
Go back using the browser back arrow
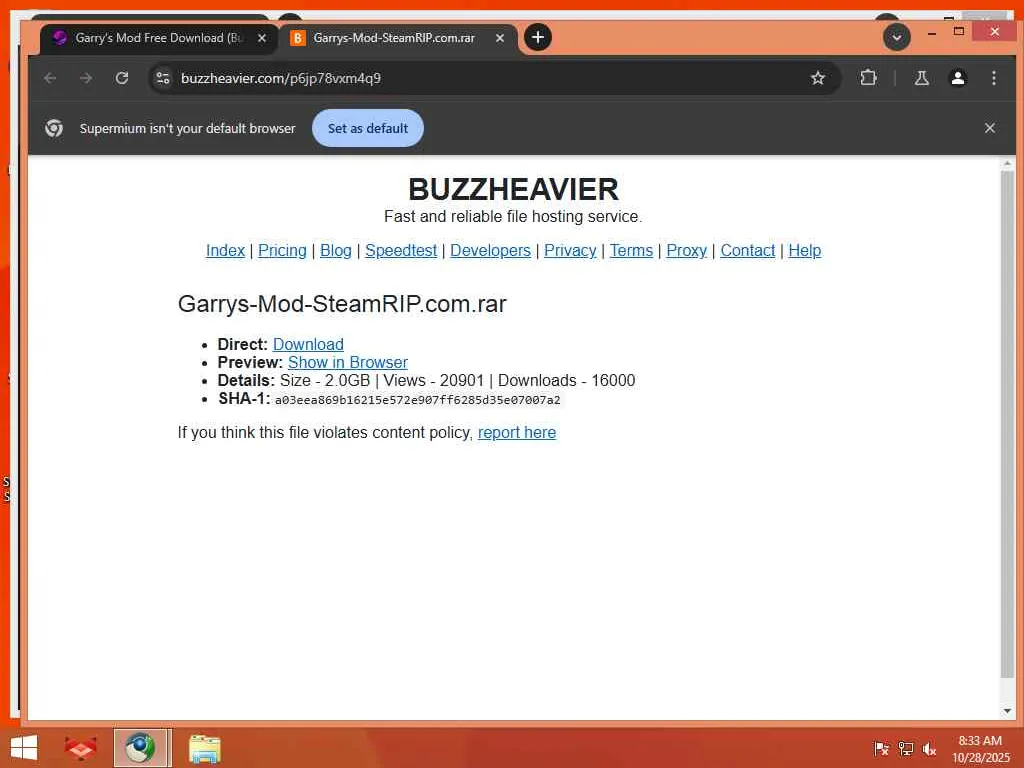(50, 78)
